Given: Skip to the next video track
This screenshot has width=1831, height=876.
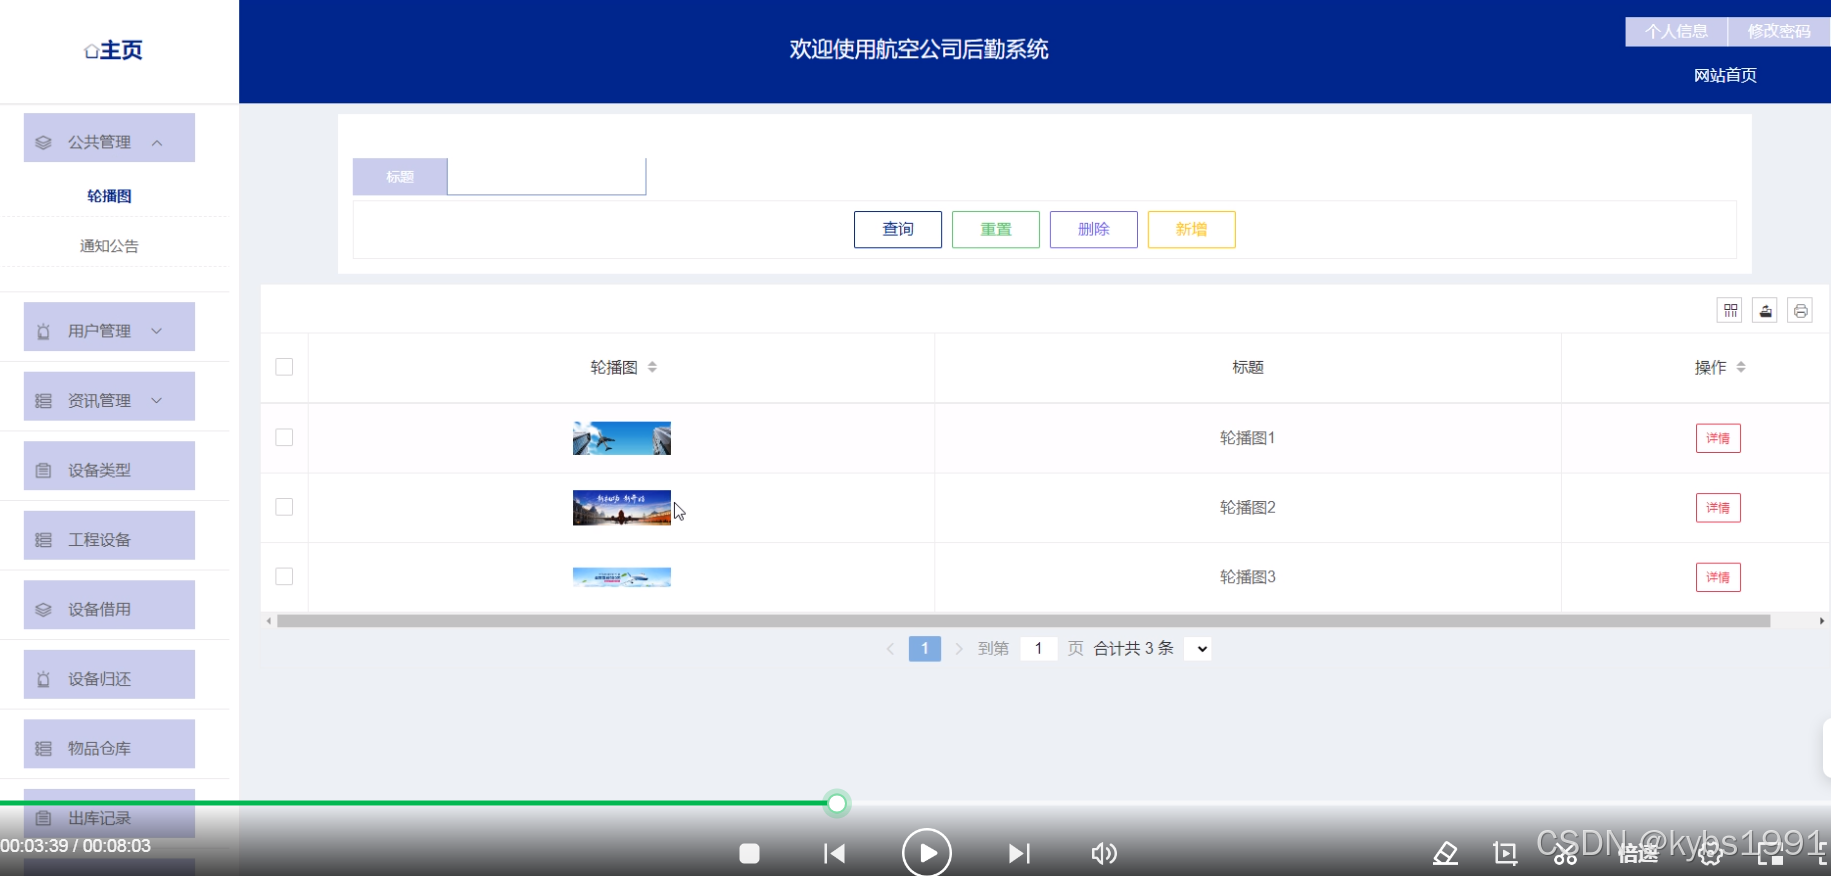Looking at the screenshot, I should pos(1019,853).
